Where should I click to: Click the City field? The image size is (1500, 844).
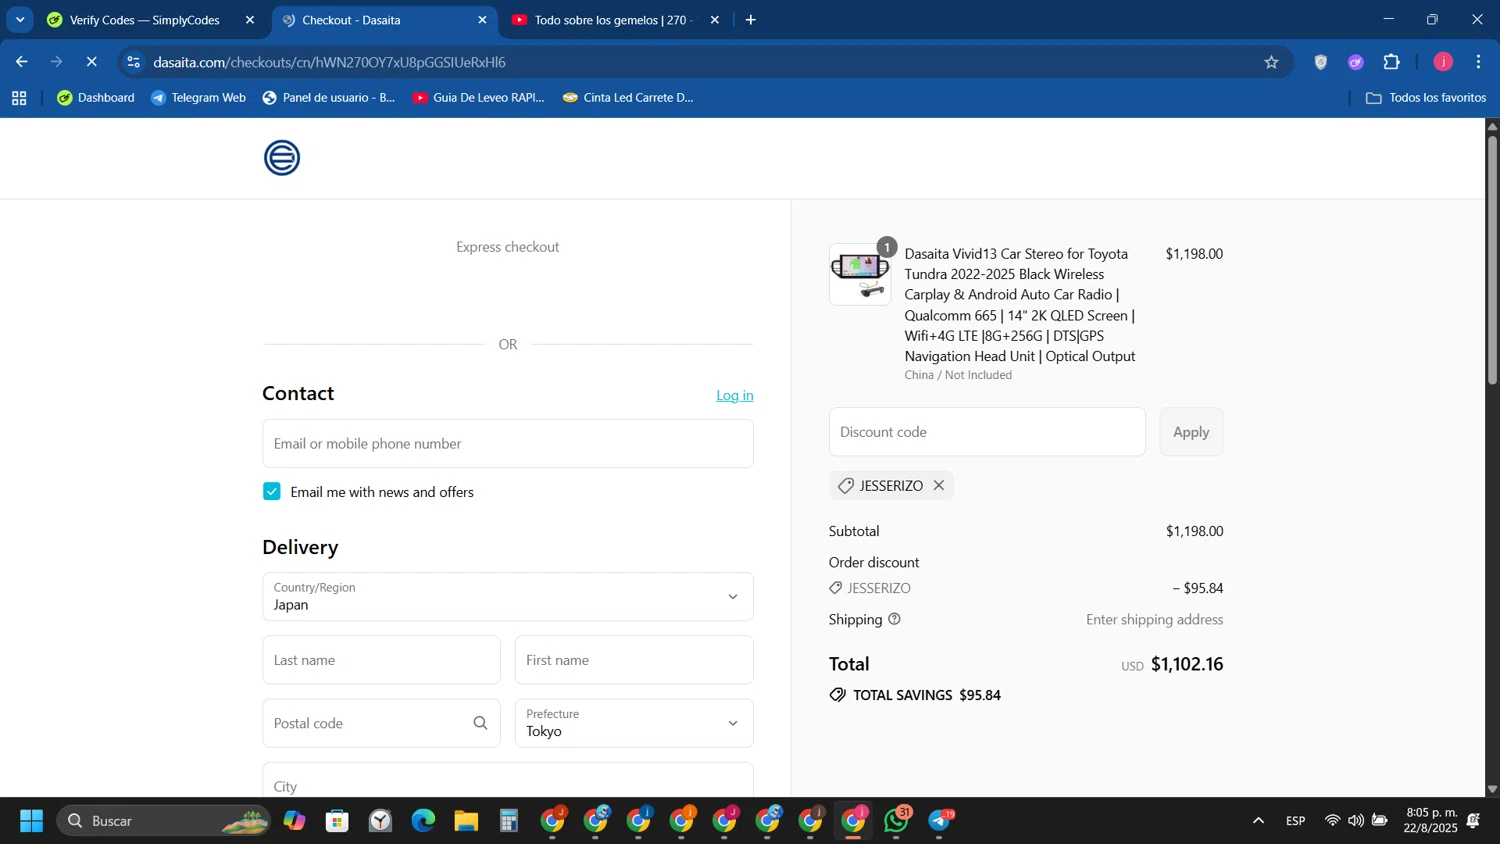(508, 781)
